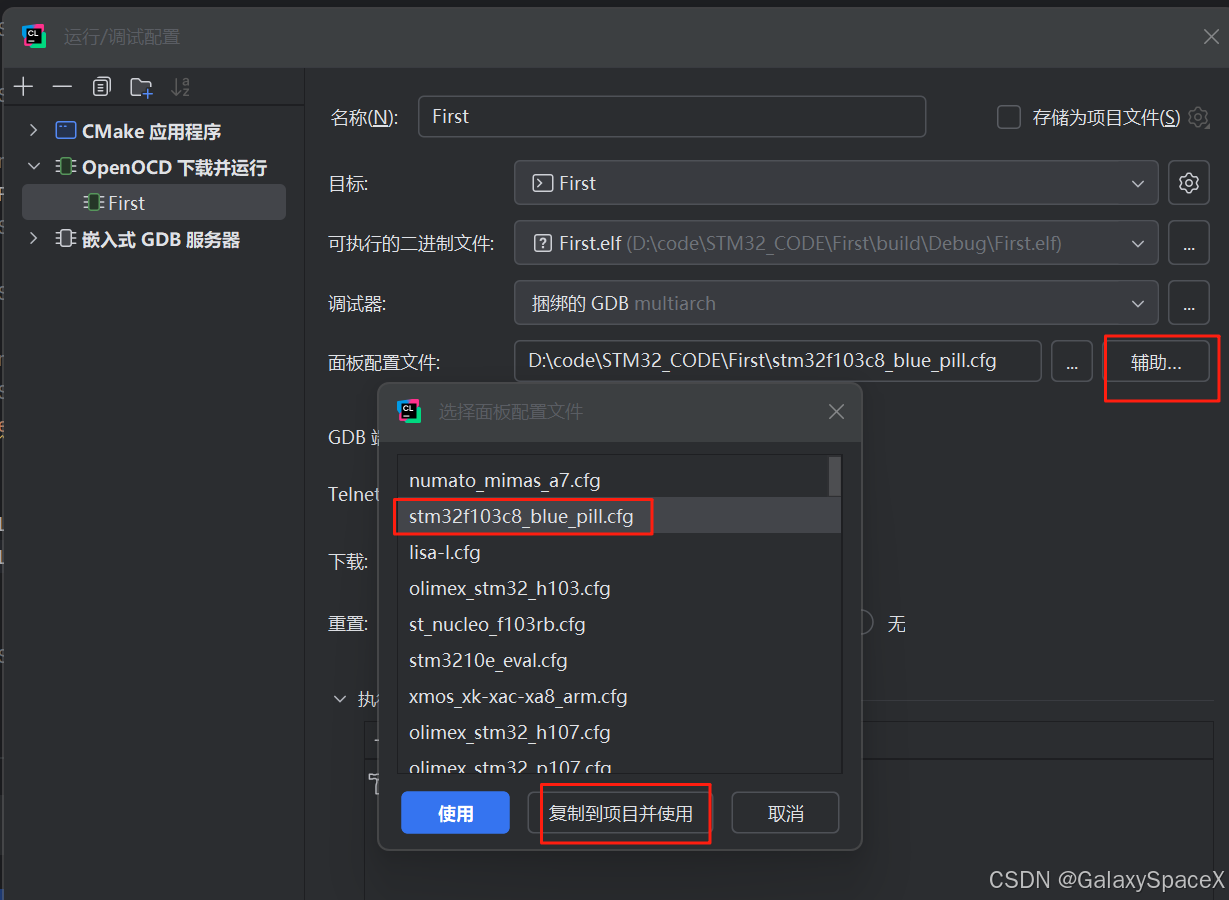Click the 嵌入式 GDB 服务器 chip icon

(x=65, y=239)
